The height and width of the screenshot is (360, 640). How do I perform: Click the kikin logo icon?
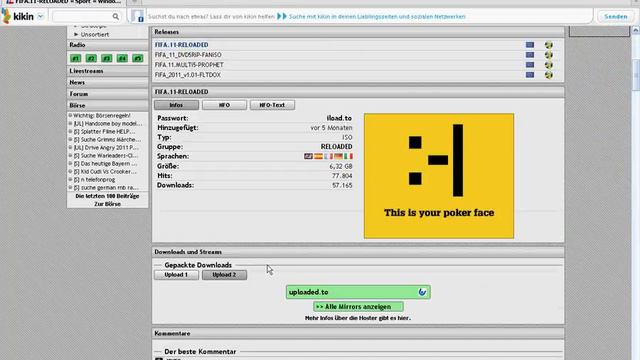pos(6,16)
